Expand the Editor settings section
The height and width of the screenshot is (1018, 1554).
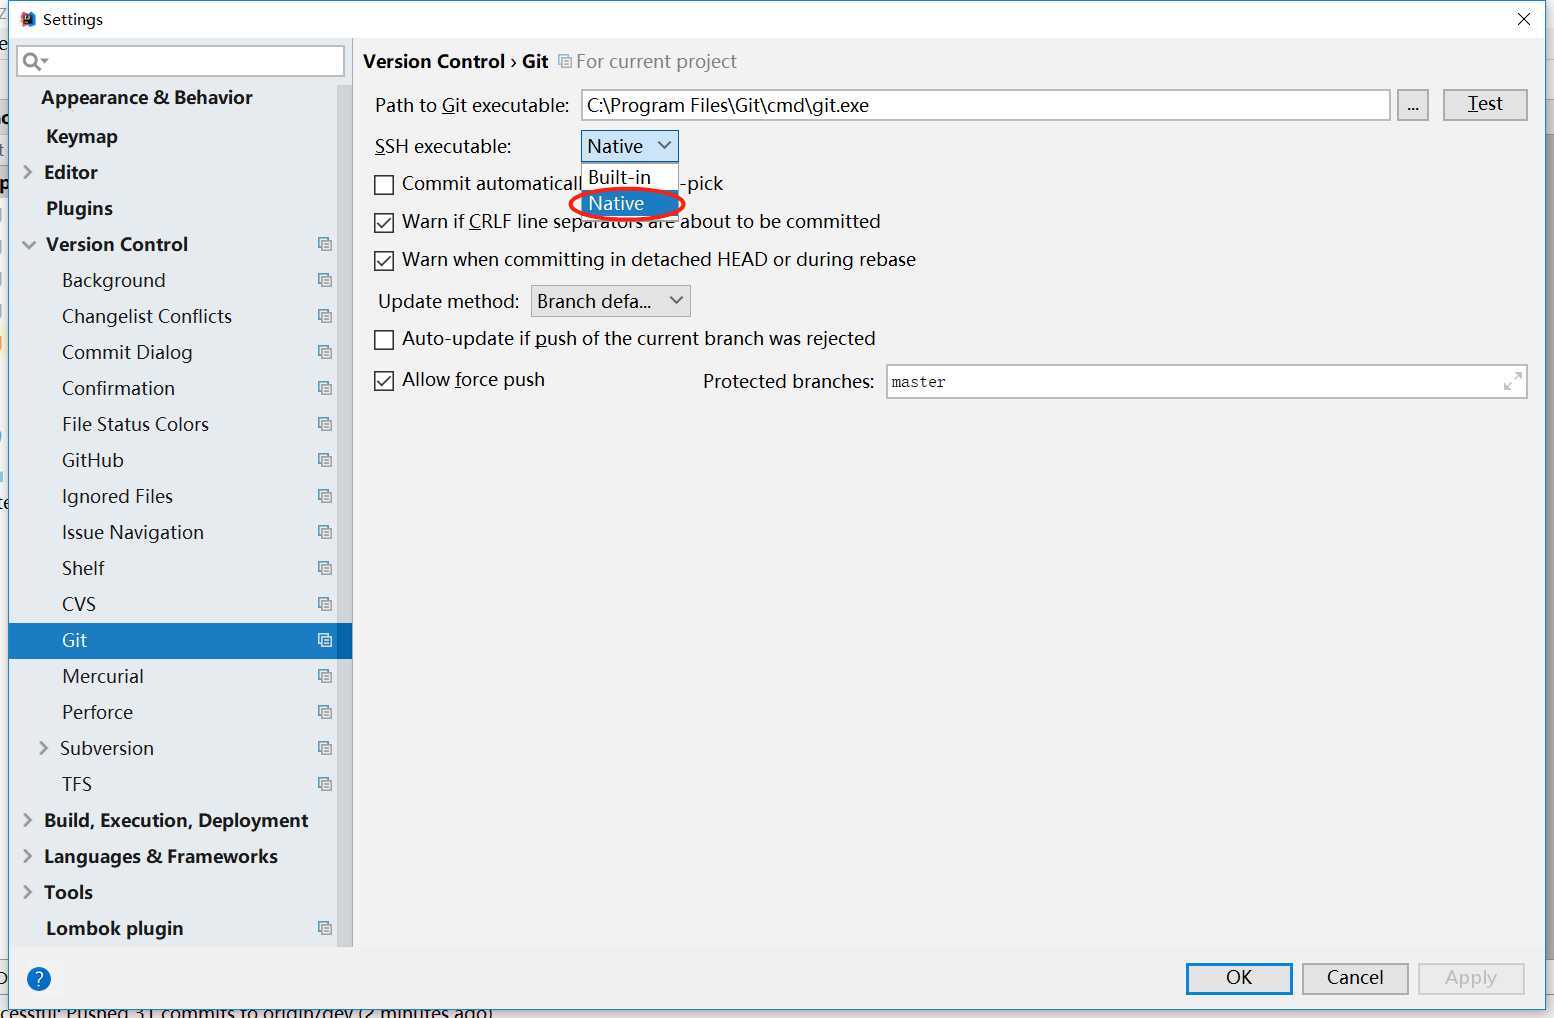(28, 172)
